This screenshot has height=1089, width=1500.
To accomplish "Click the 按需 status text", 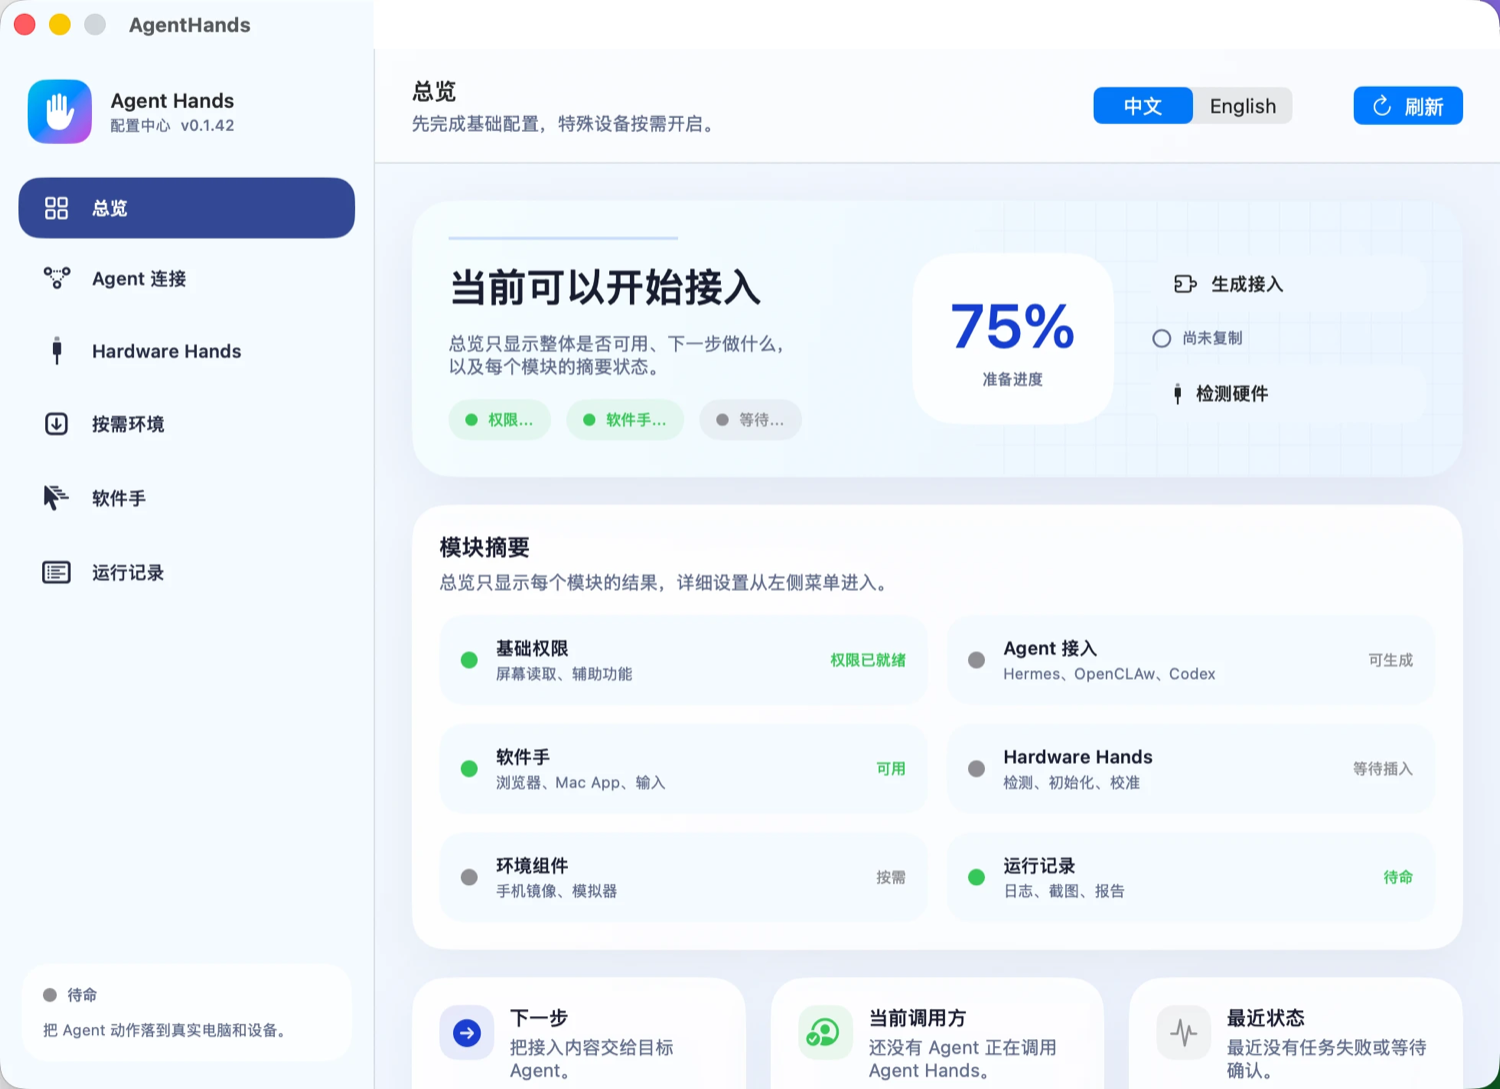I will [891, 877].
